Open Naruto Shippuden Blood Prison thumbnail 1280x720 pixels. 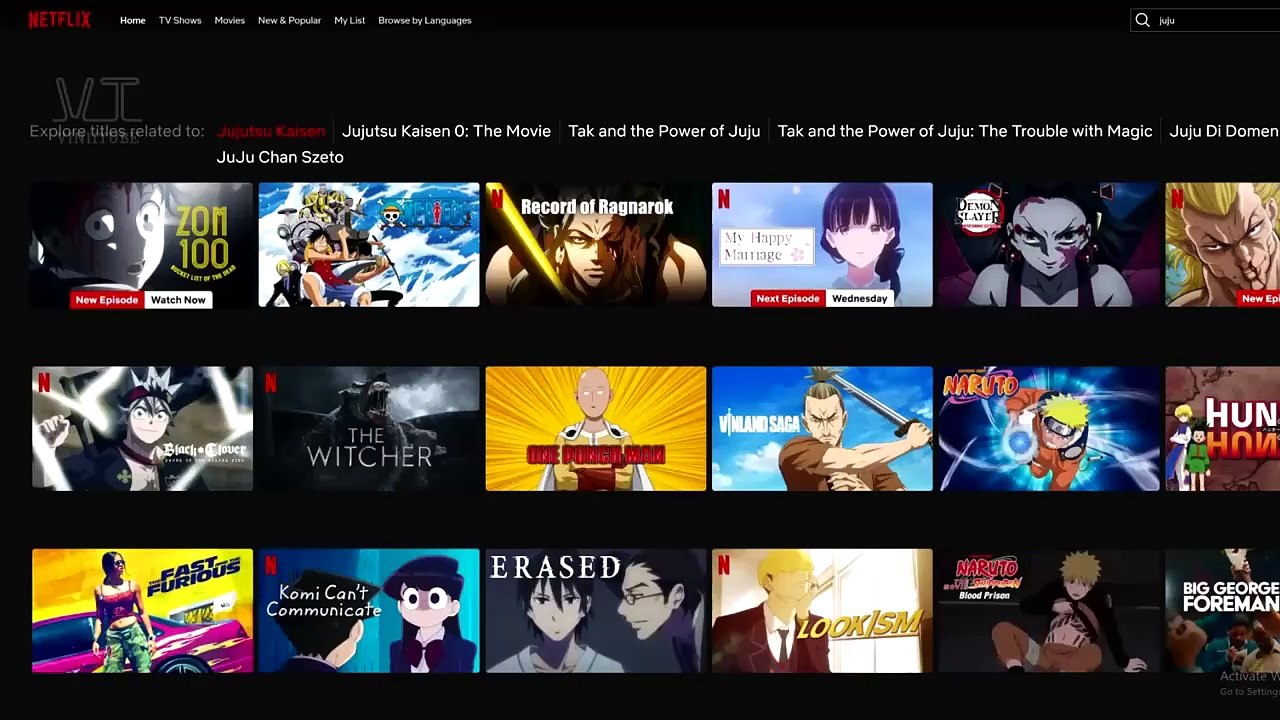click(1049, 611)
